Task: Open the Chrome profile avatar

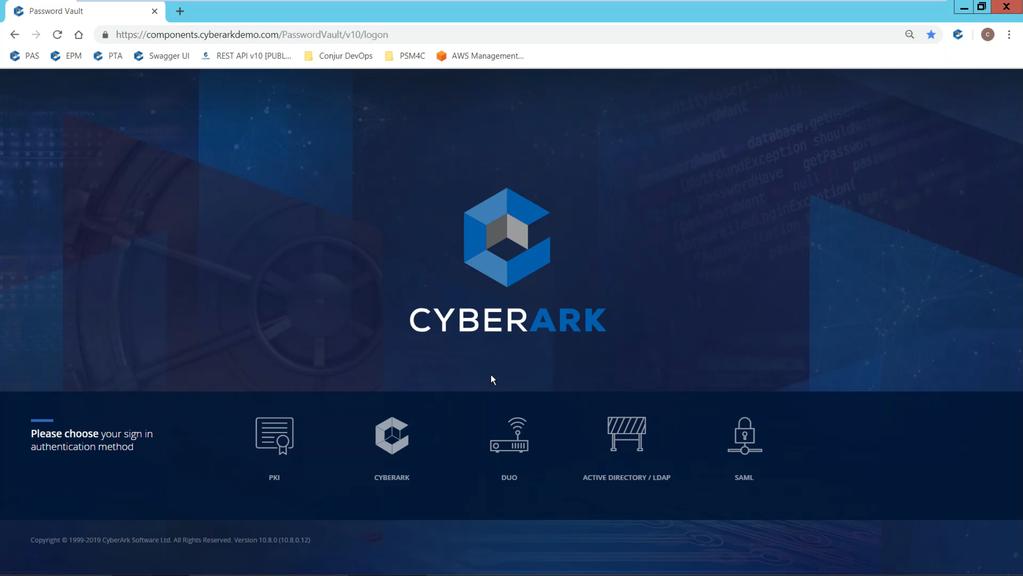Action: (x=988, y=35)
